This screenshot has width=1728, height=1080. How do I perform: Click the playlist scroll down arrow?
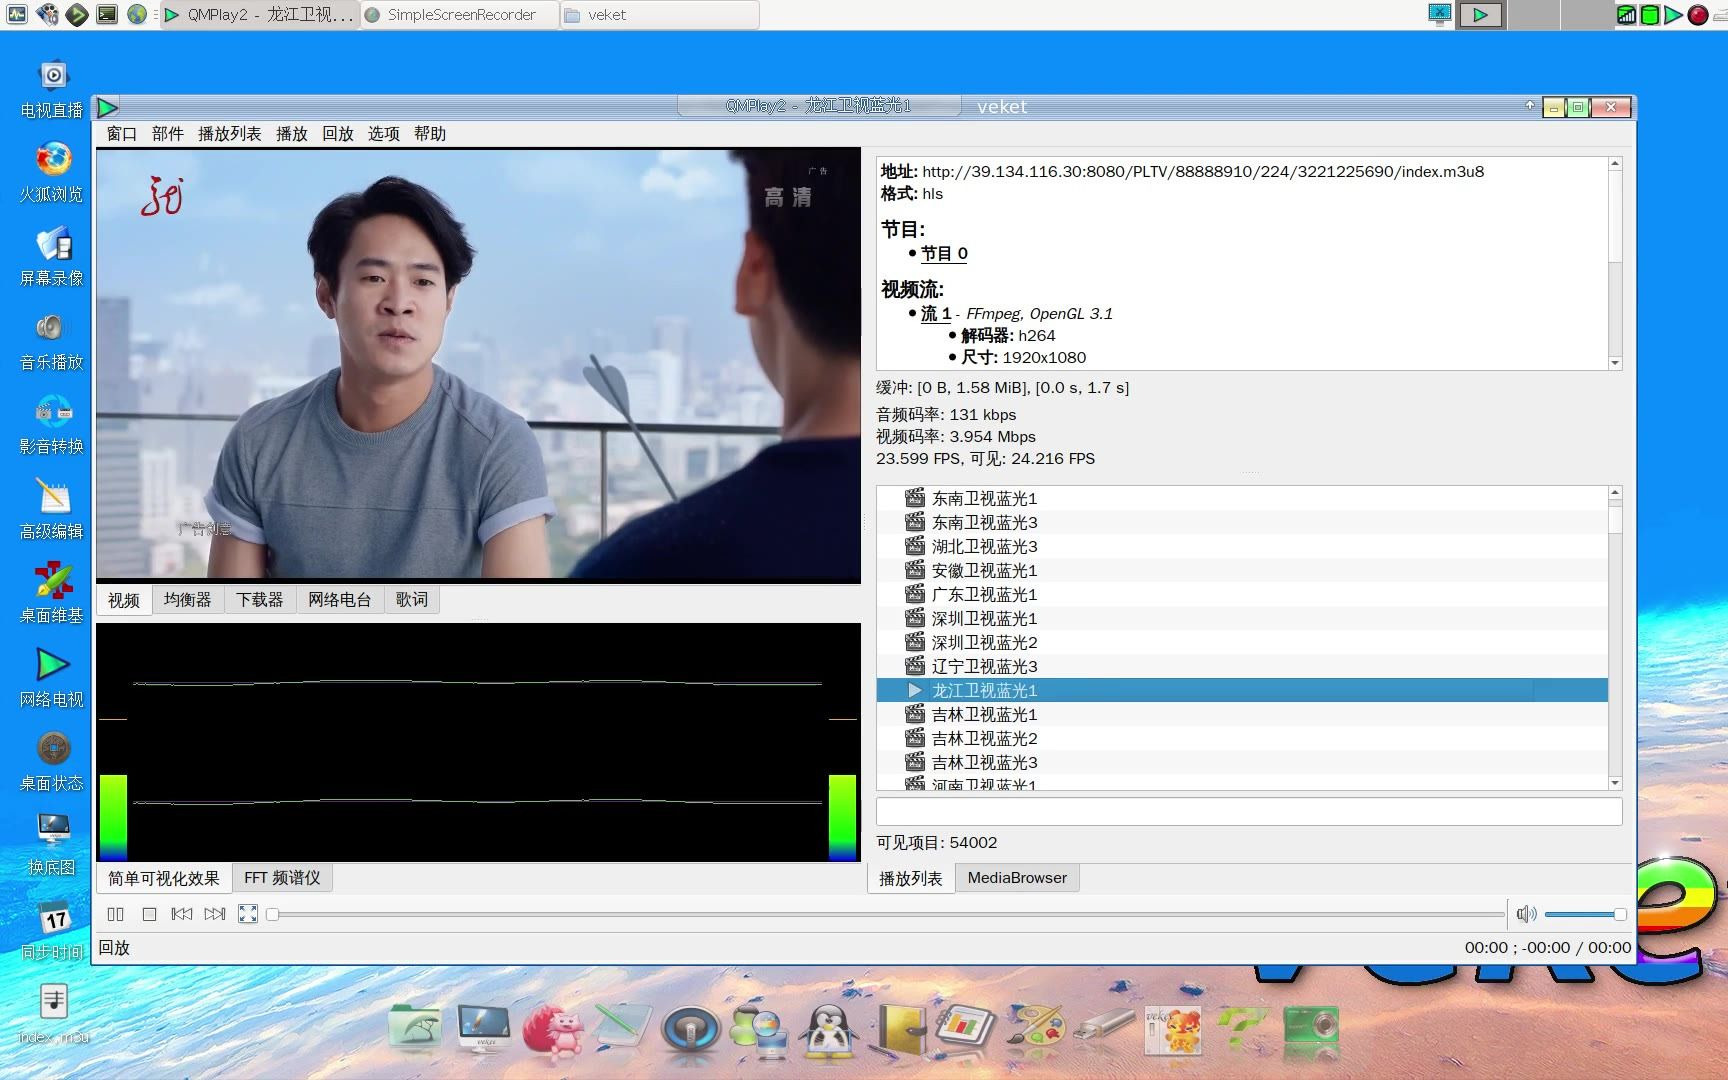[x=1615, y=783]
